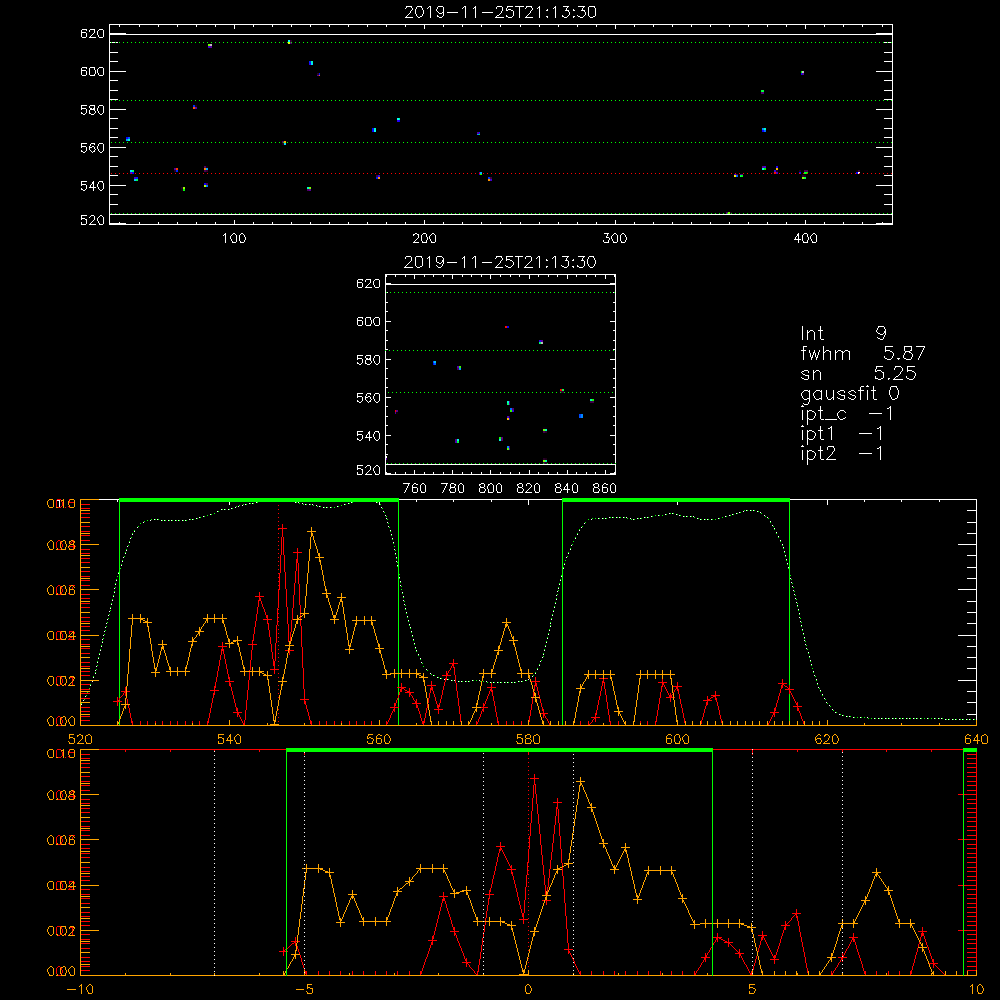
Task: Click x-axis label '400' of the wide scatter plot
Action: click(x=805, y=239)
